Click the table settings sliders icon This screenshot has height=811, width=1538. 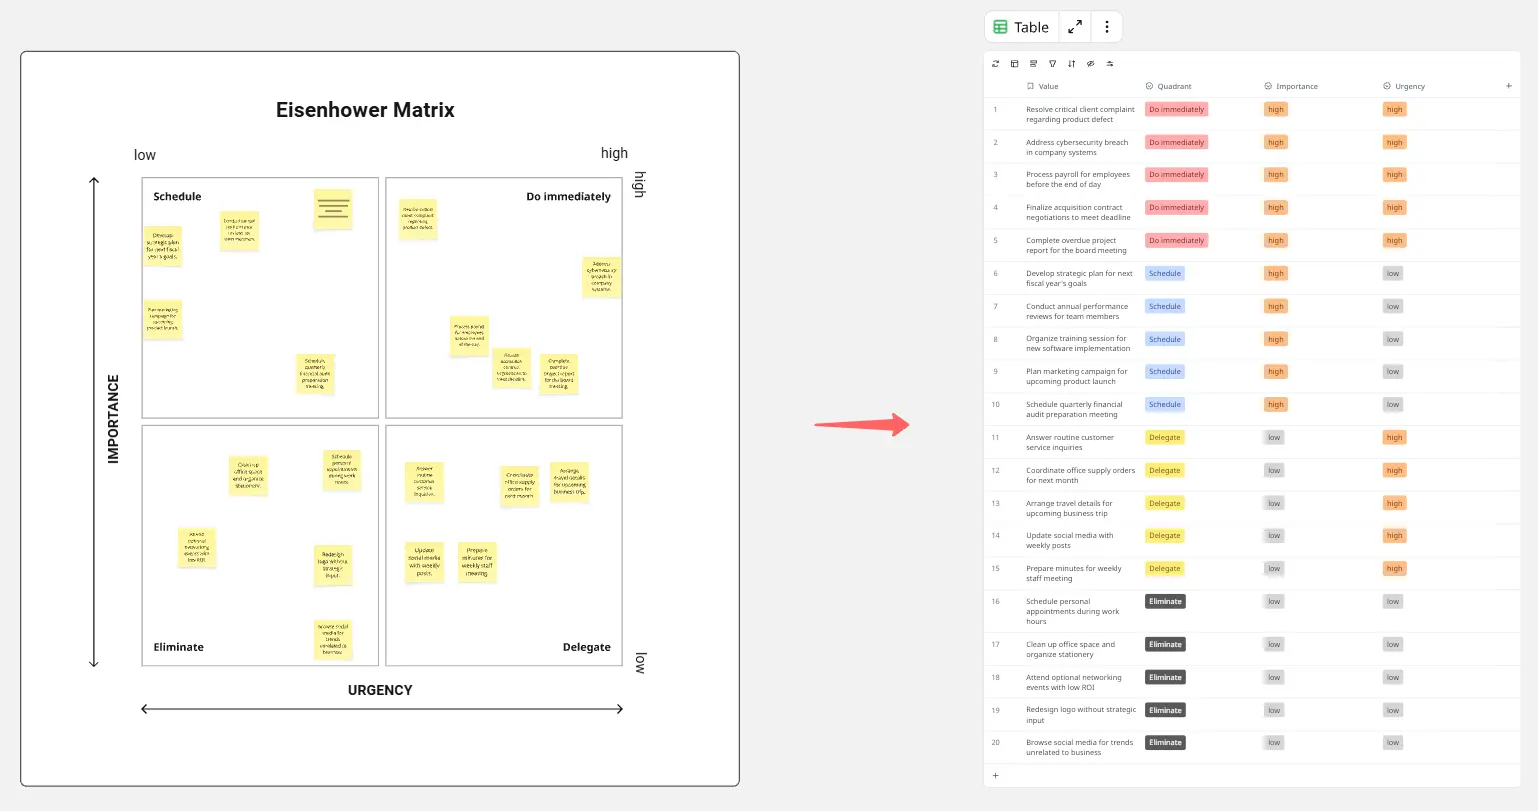1110,64
